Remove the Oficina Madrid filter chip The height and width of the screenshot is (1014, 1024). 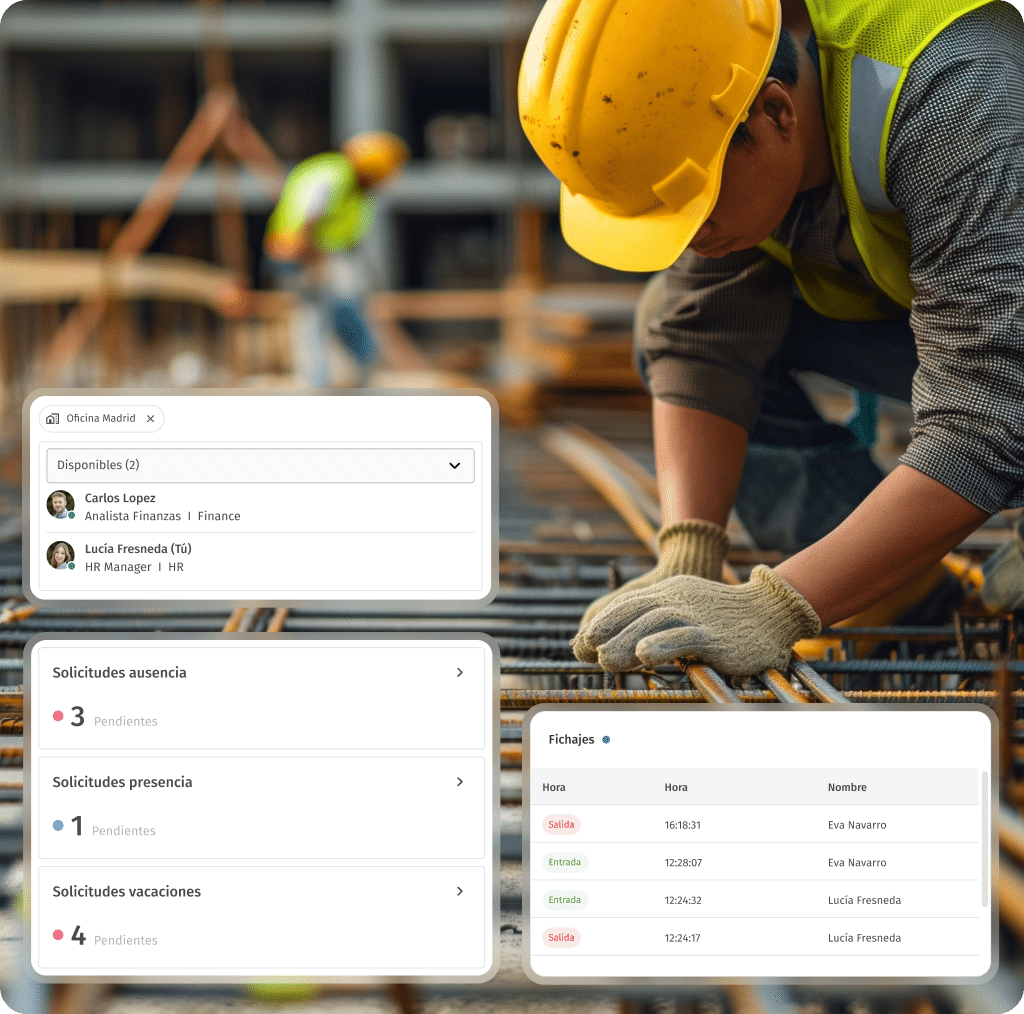(150, 418)
